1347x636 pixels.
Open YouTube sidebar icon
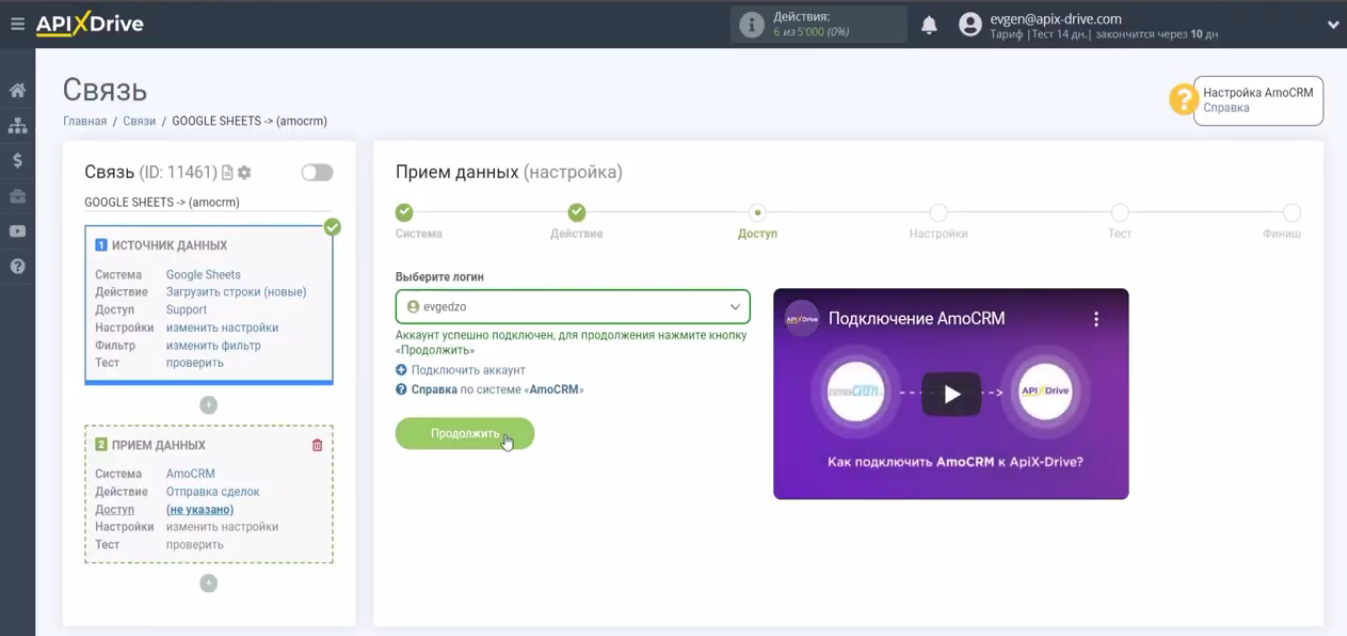[x=17, y=231]
